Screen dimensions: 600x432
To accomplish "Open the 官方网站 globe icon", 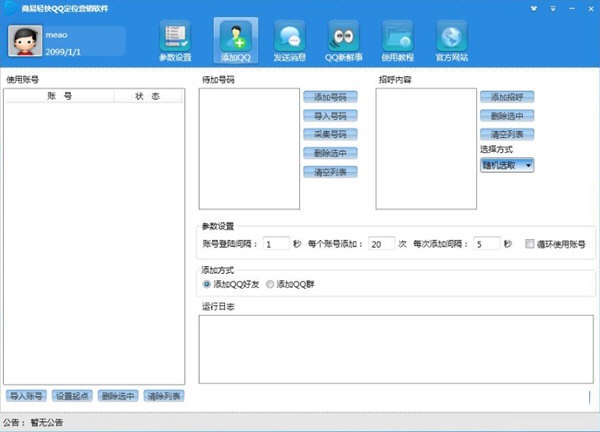I will (452, 41).
